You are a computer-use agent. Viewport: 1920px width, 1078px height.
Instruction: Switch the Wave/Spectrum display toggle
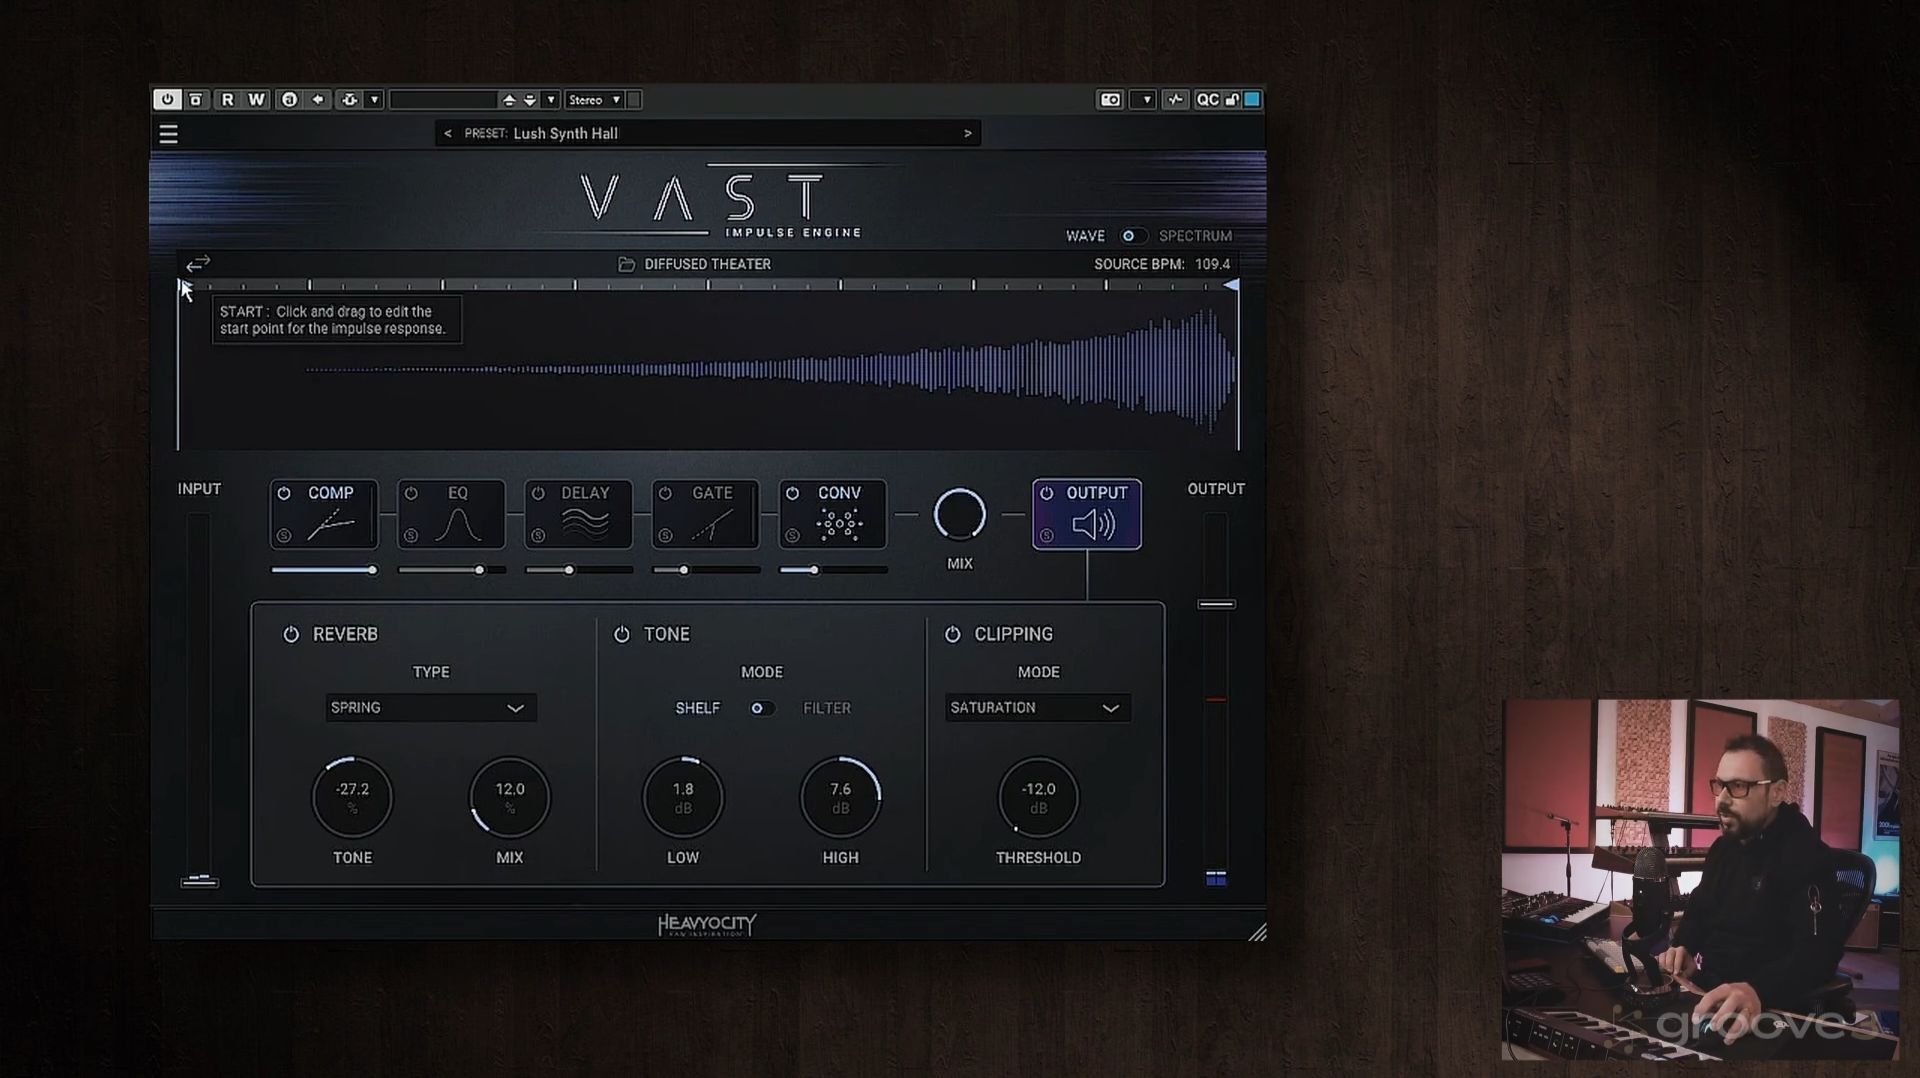tap(1132, 236)
